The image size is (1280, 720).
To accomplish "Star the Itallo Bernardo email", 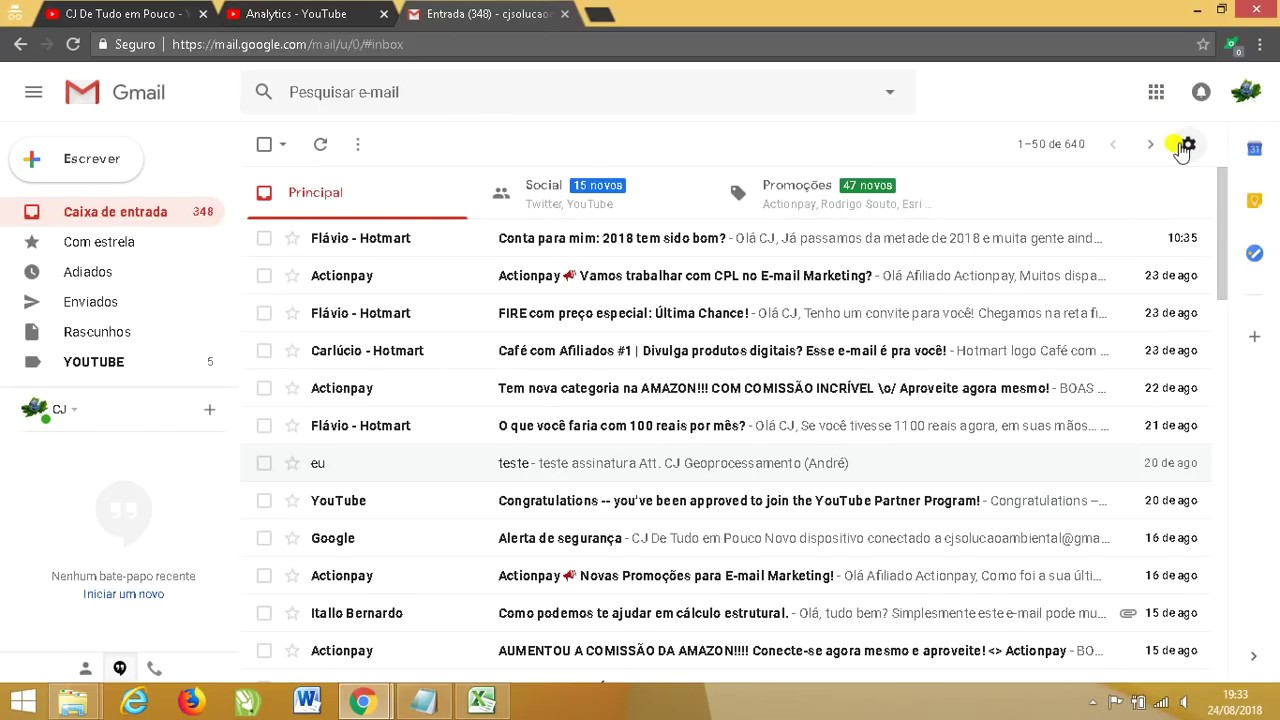I will (x=292, y=613).
